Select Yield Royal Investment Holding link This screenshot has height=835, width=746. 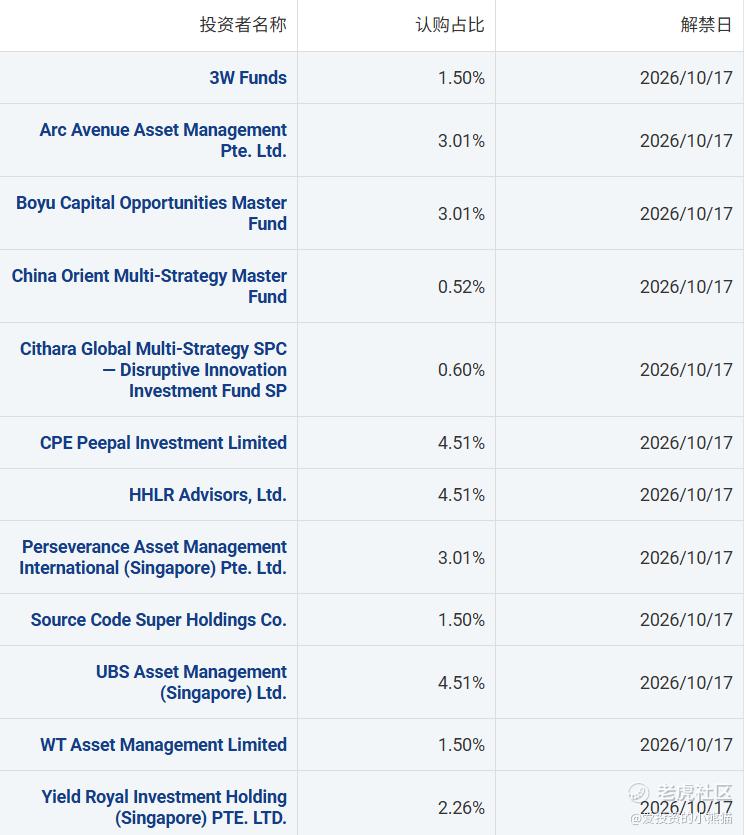click(x=164, y=808)
